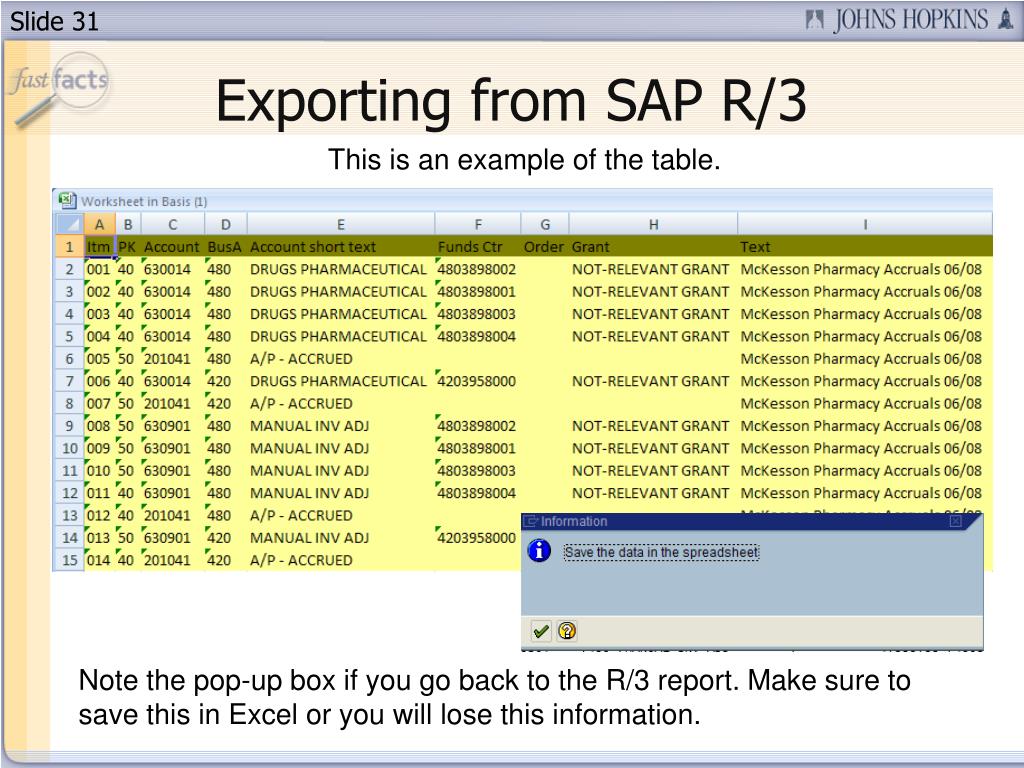Select item cell "014"

point(99,560)
